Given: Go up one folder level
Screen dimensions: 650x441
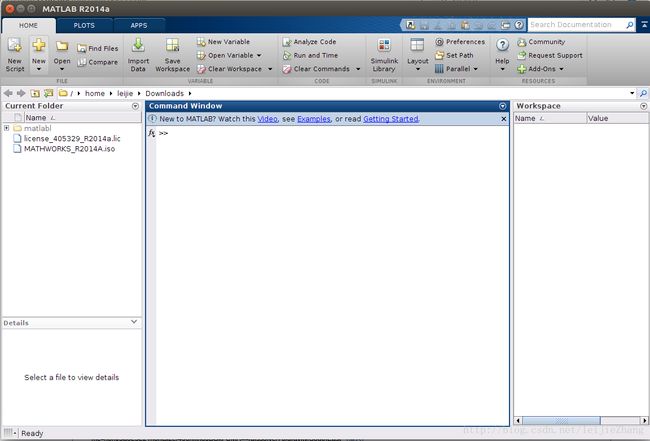Looking at the screenshot, I should pyautogui.click(x=35, y=93).
